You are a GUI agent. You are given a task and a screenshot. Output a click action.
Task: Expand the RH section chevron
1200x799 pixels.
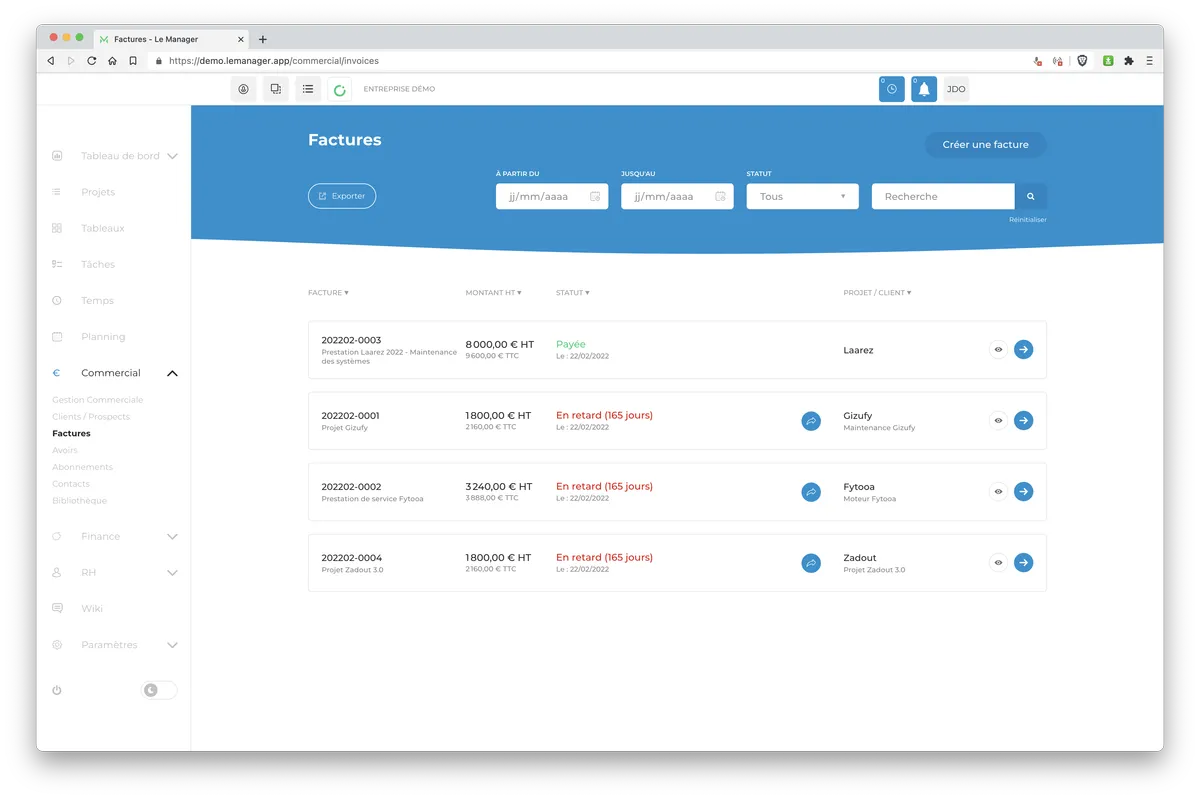[x=172, y=573]
